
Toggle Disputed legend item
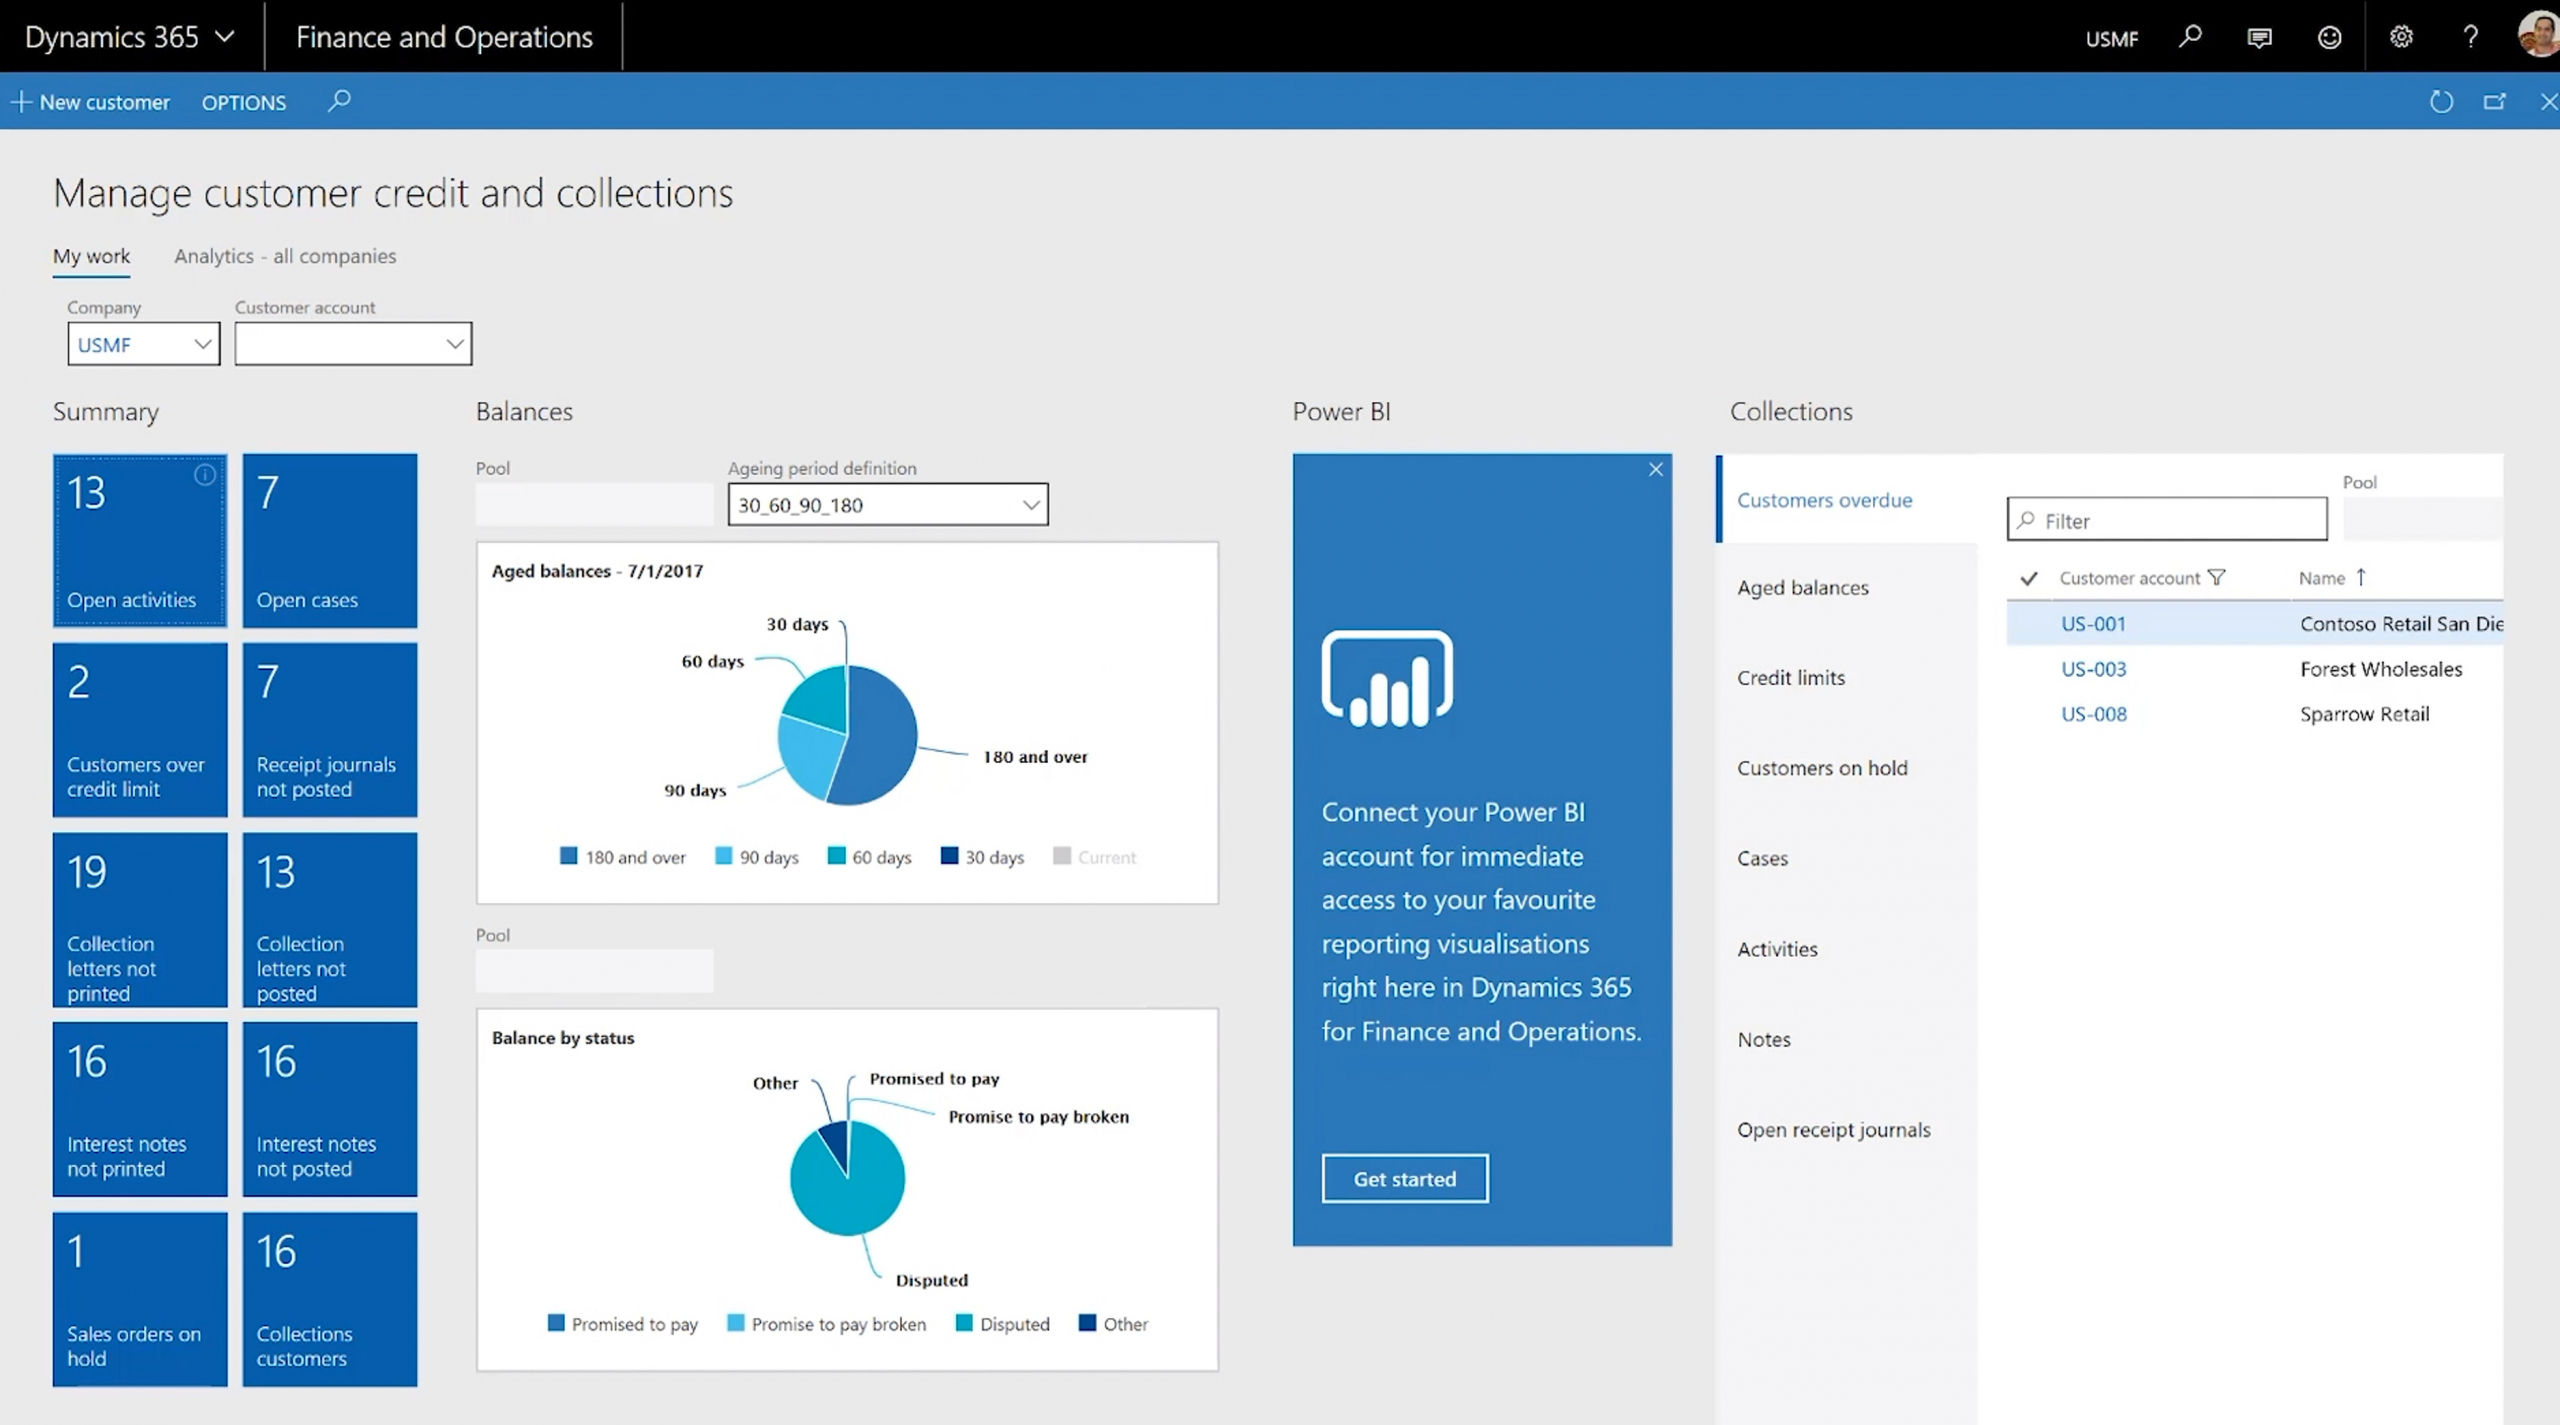point(1003,1324)
